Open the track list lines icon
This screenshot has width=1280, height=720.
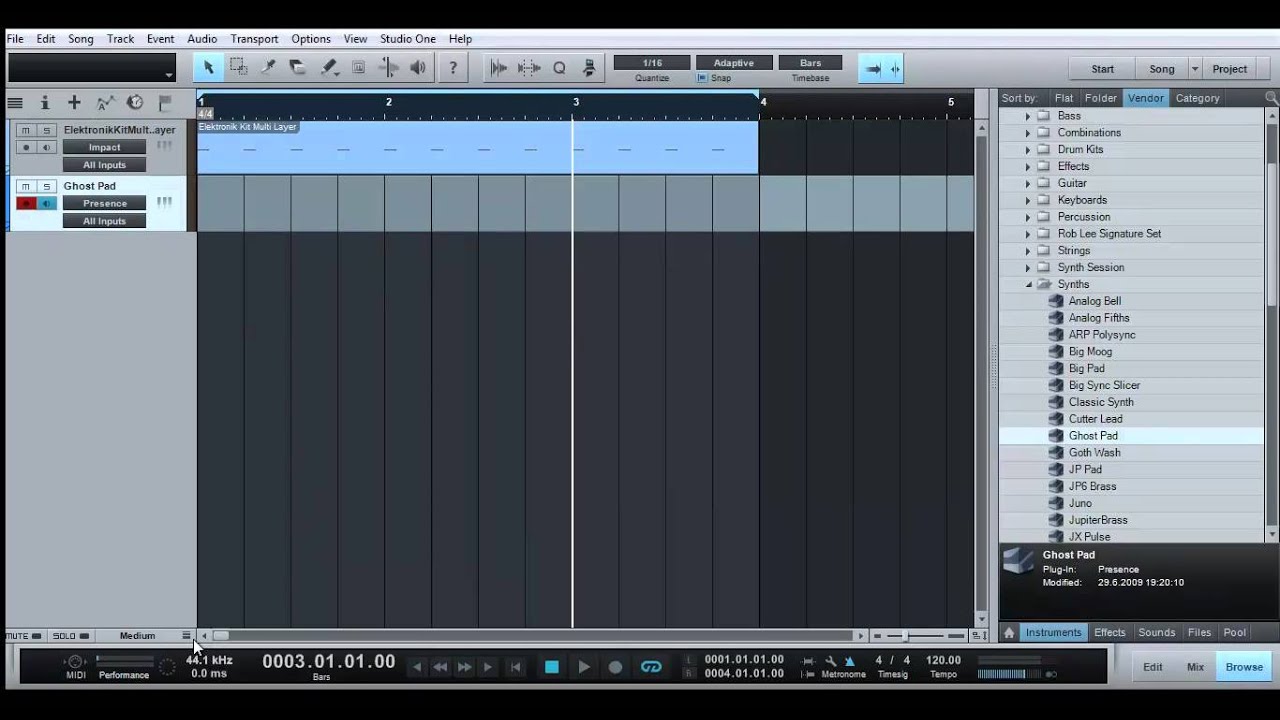pos(15,103)
